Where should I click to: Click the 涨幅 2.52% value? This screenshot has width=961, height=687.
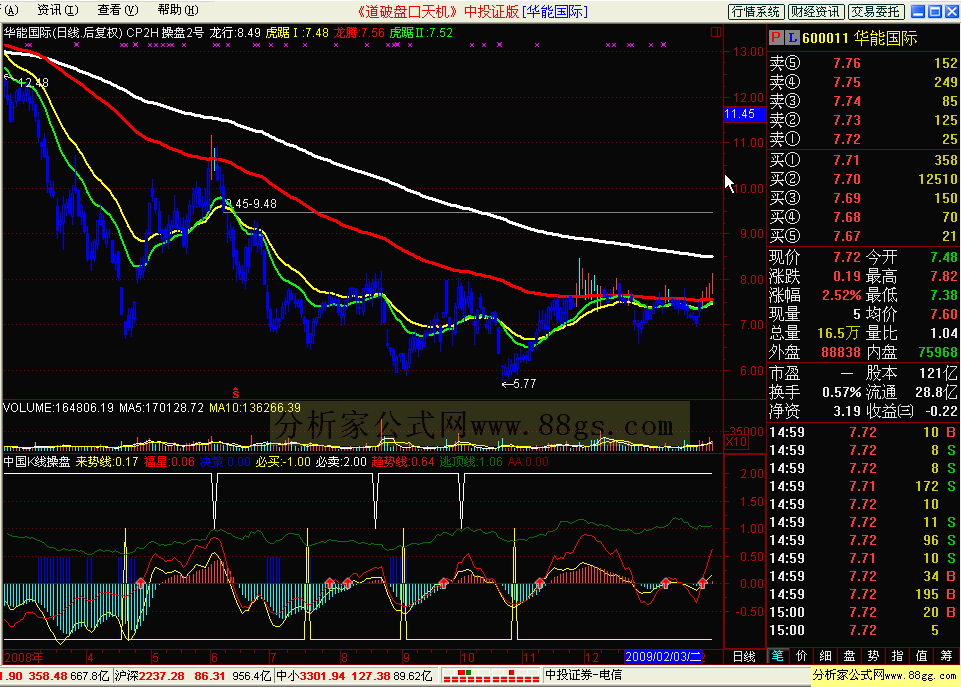point(841,295)
